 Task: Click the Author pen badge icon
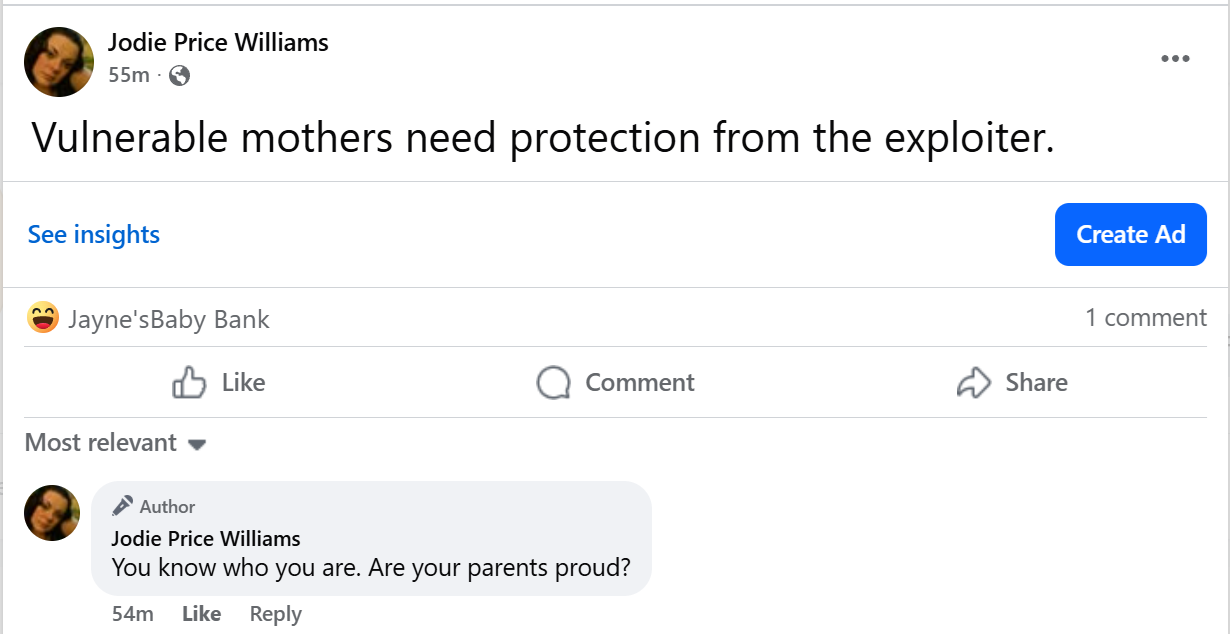[123, 506]
